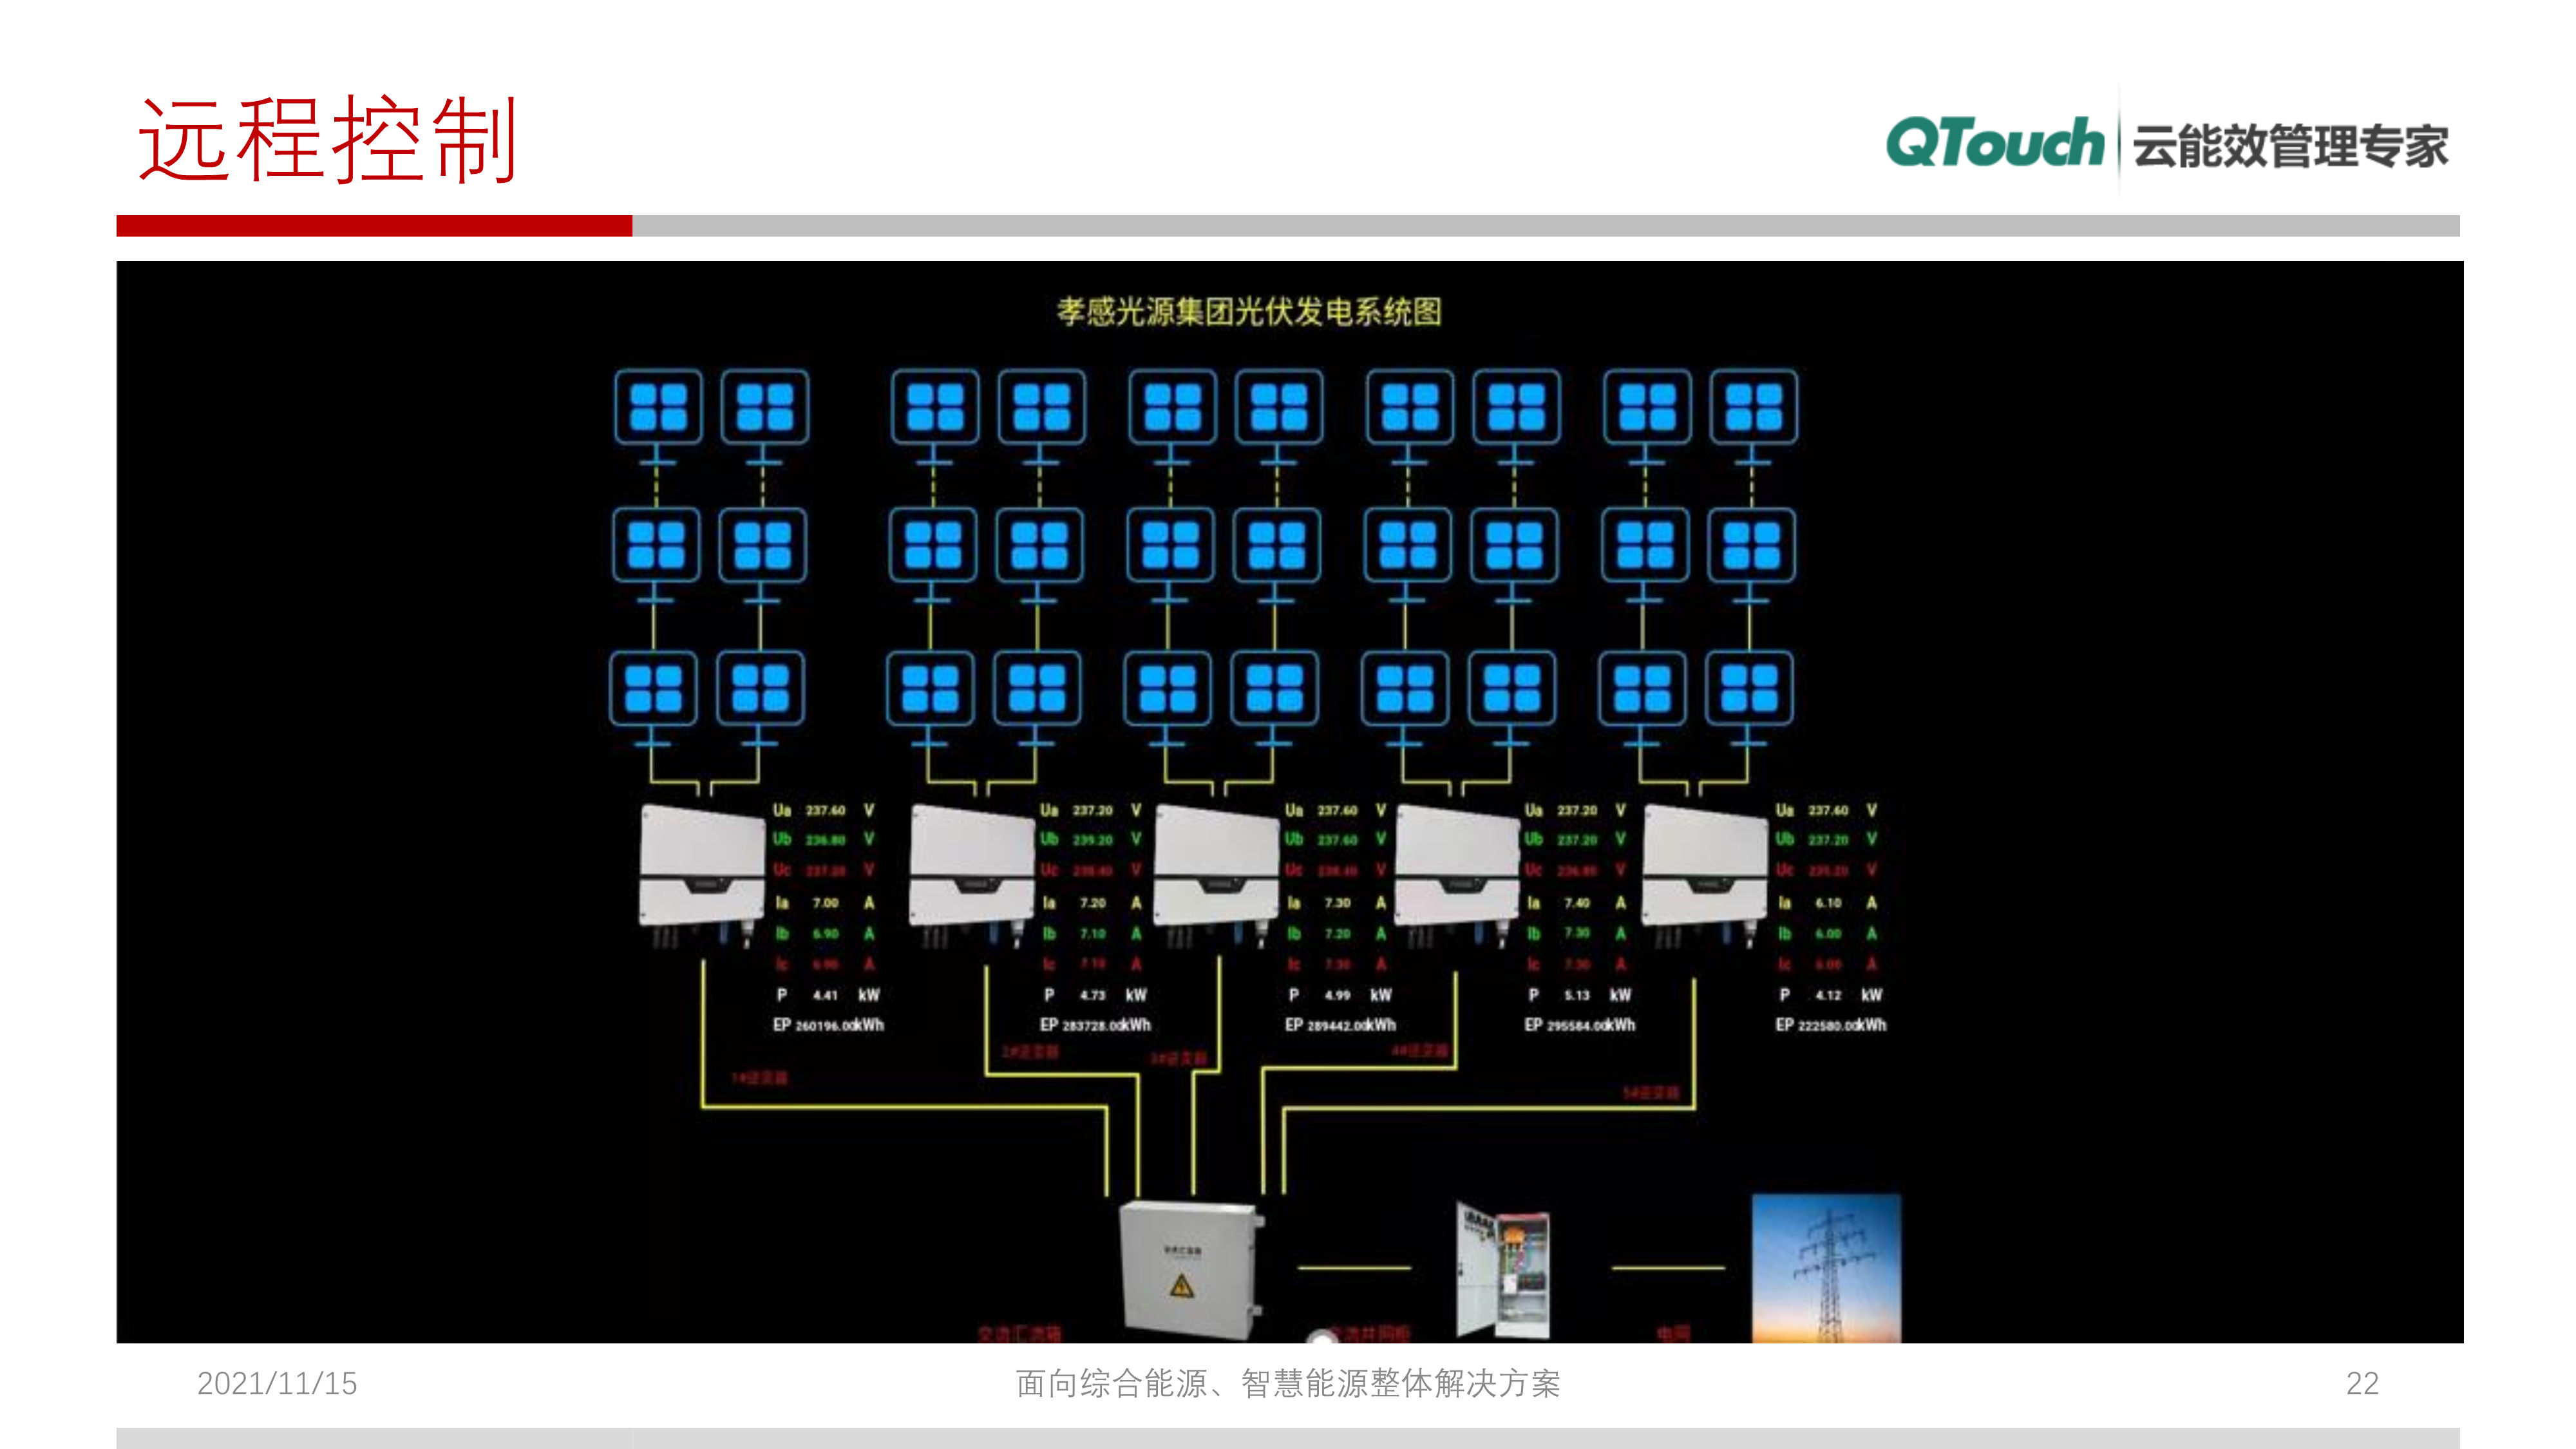Click the date 2021/11/15 in footer
This screenshot has width=2576, height=1449.
277,1383
